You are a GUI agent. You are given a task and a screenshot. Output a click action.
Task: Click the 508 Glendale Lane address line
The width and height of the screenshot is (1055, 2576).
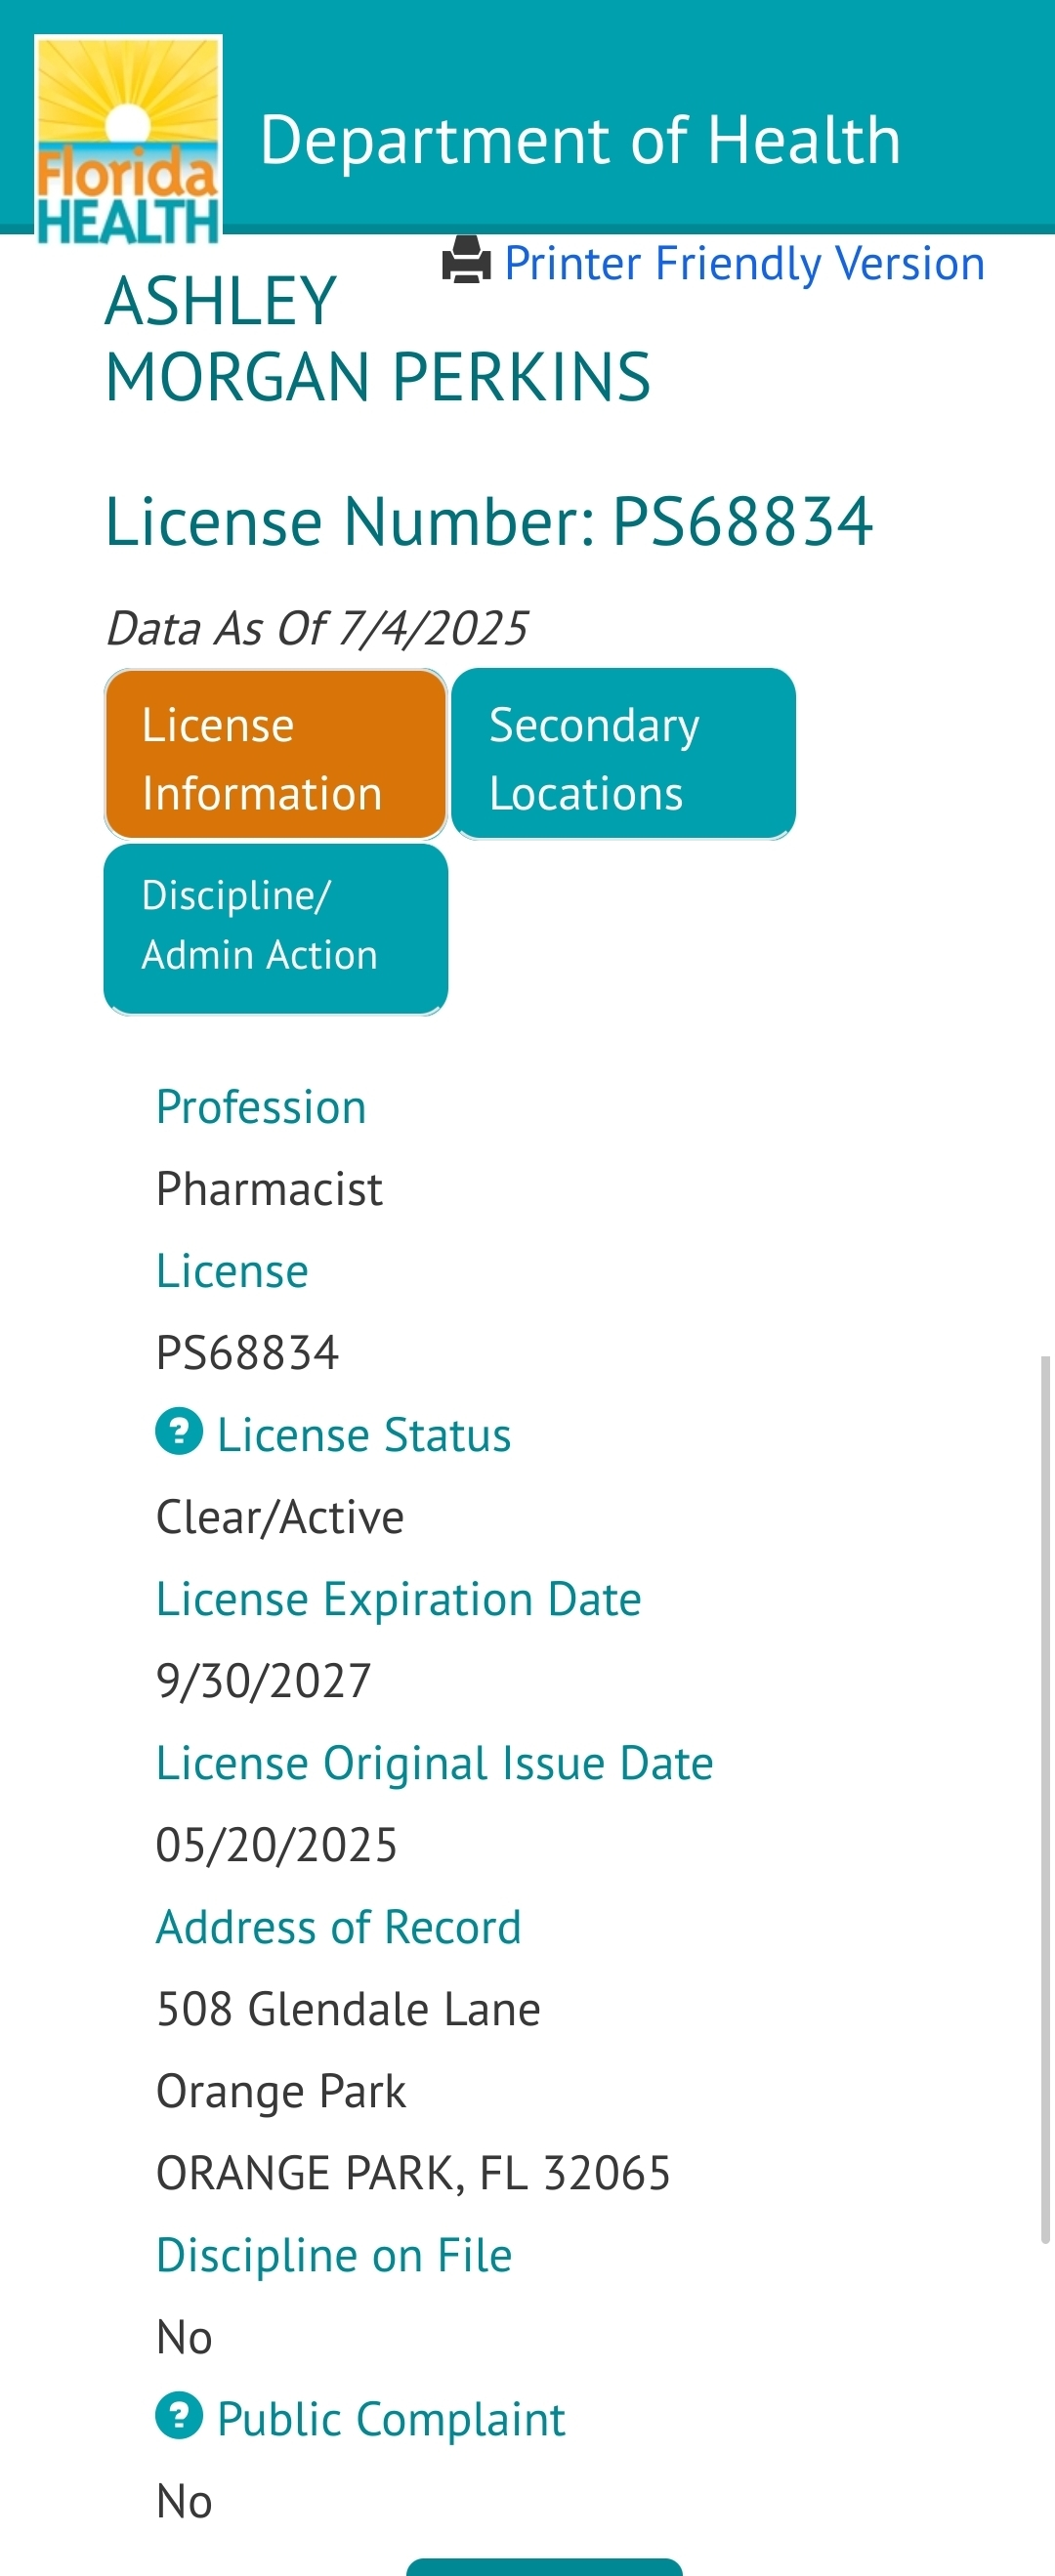(x=348, y=2009)
